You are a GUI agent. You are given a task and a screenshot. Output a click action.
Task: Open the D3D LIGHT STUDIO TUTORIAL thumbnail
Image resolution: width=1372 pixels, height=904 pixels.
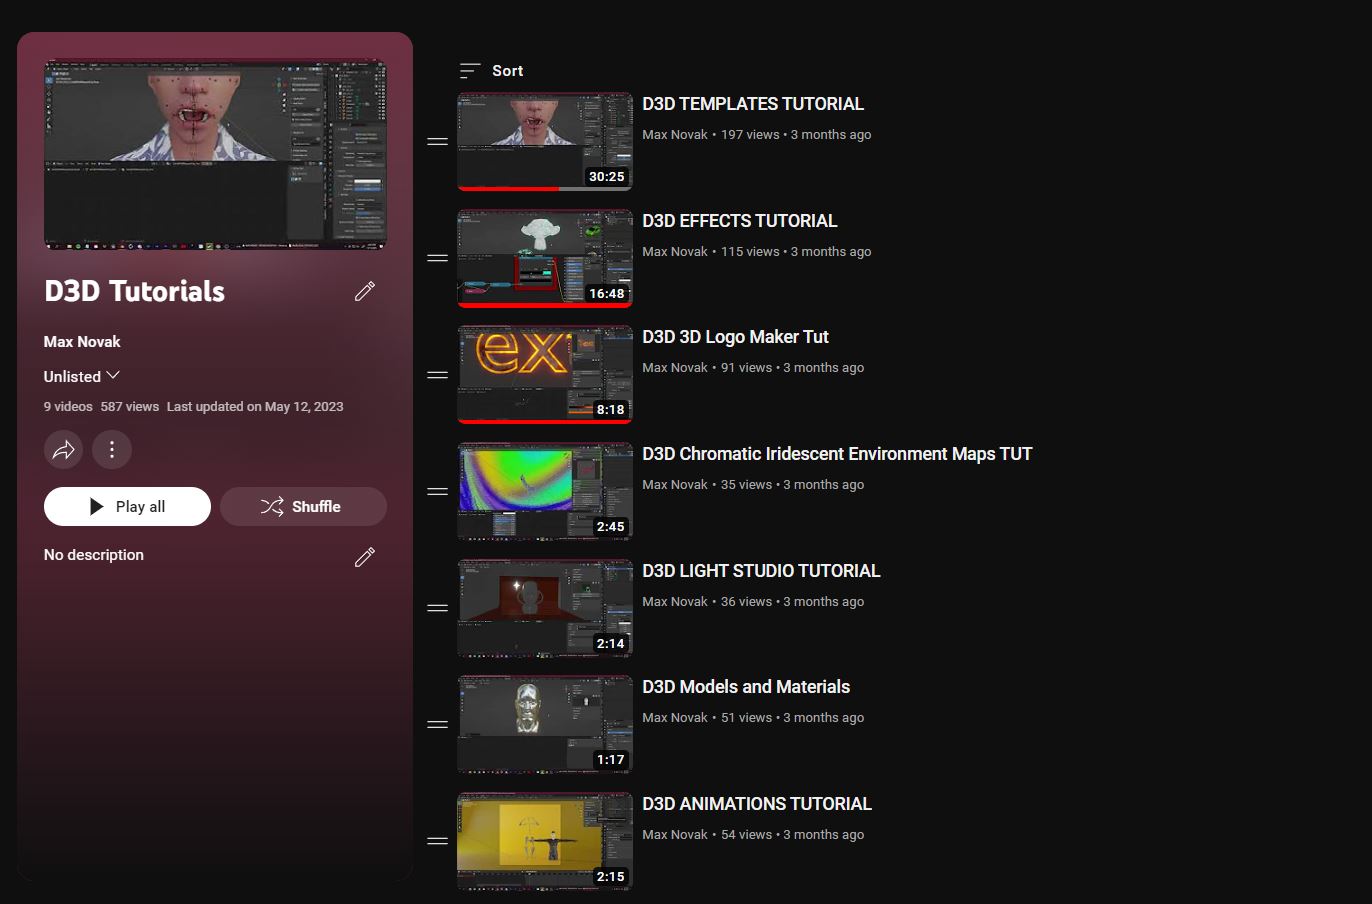coord(544,607)
